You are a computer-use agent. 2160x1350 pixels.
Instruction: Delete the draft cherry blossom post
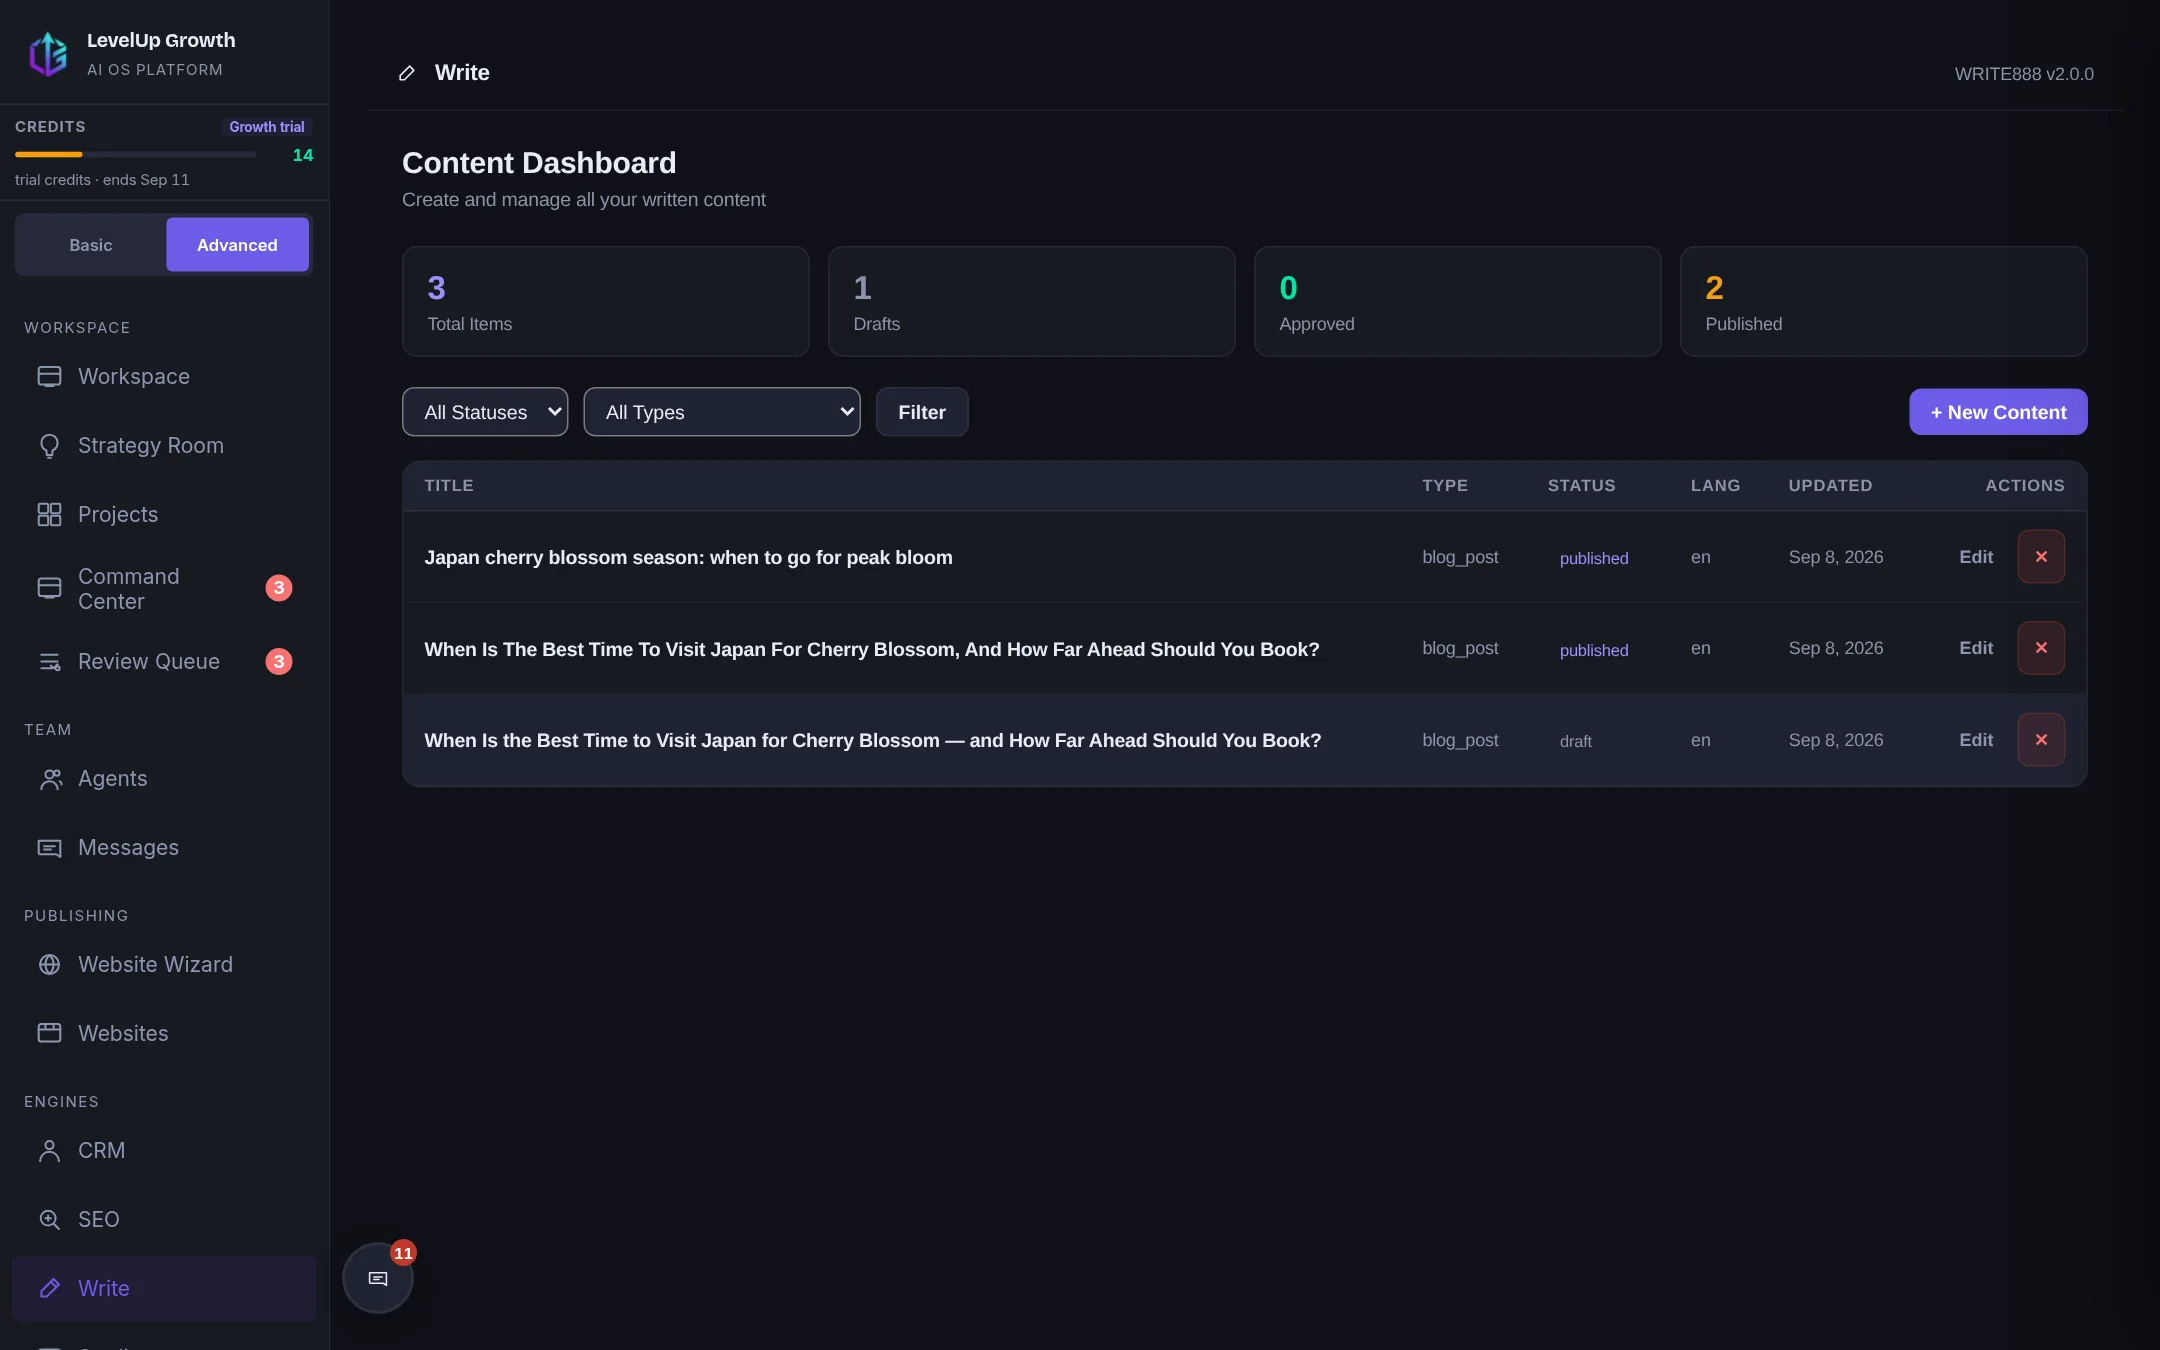pos(2041,740)
